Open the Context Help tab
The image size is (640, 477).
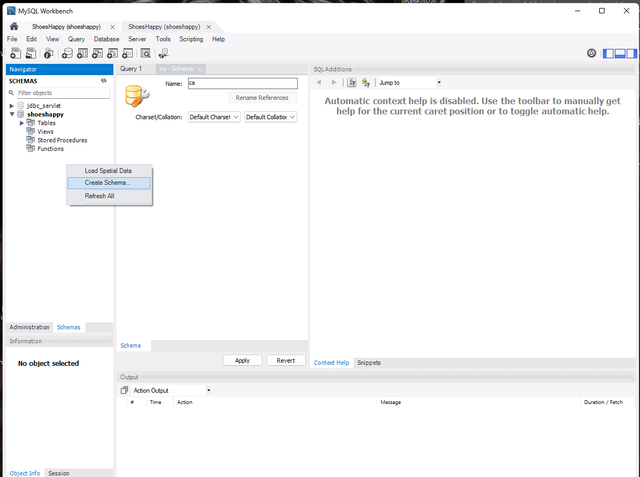point(331,363)
